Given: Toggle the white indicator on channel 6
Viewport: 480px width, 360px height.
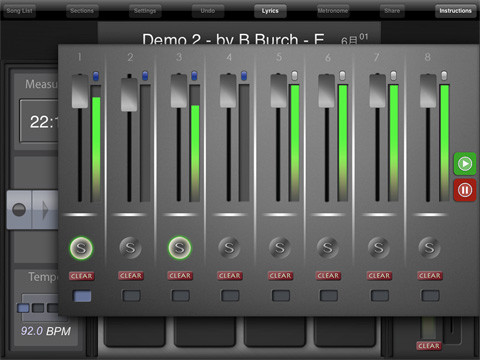Looking at the screenshot, I should coord(342,76).
